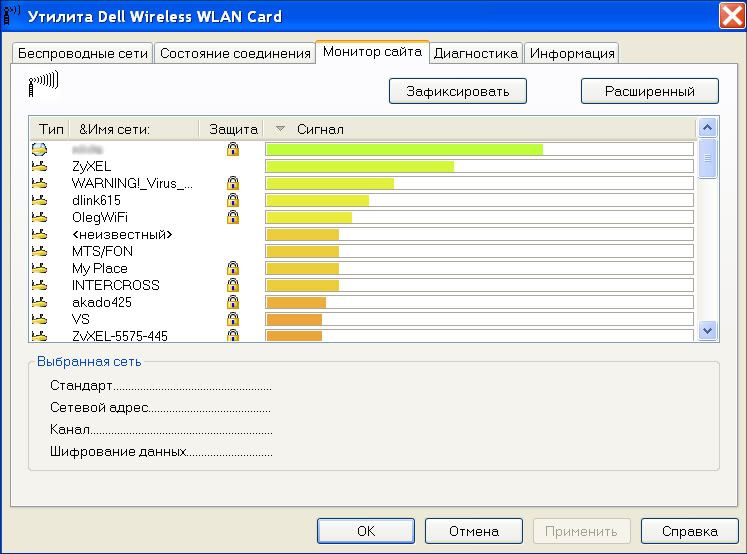Close the Dell Wireless WLAN Card window
The width and height of the screenshot is (747, 554).
732,15
